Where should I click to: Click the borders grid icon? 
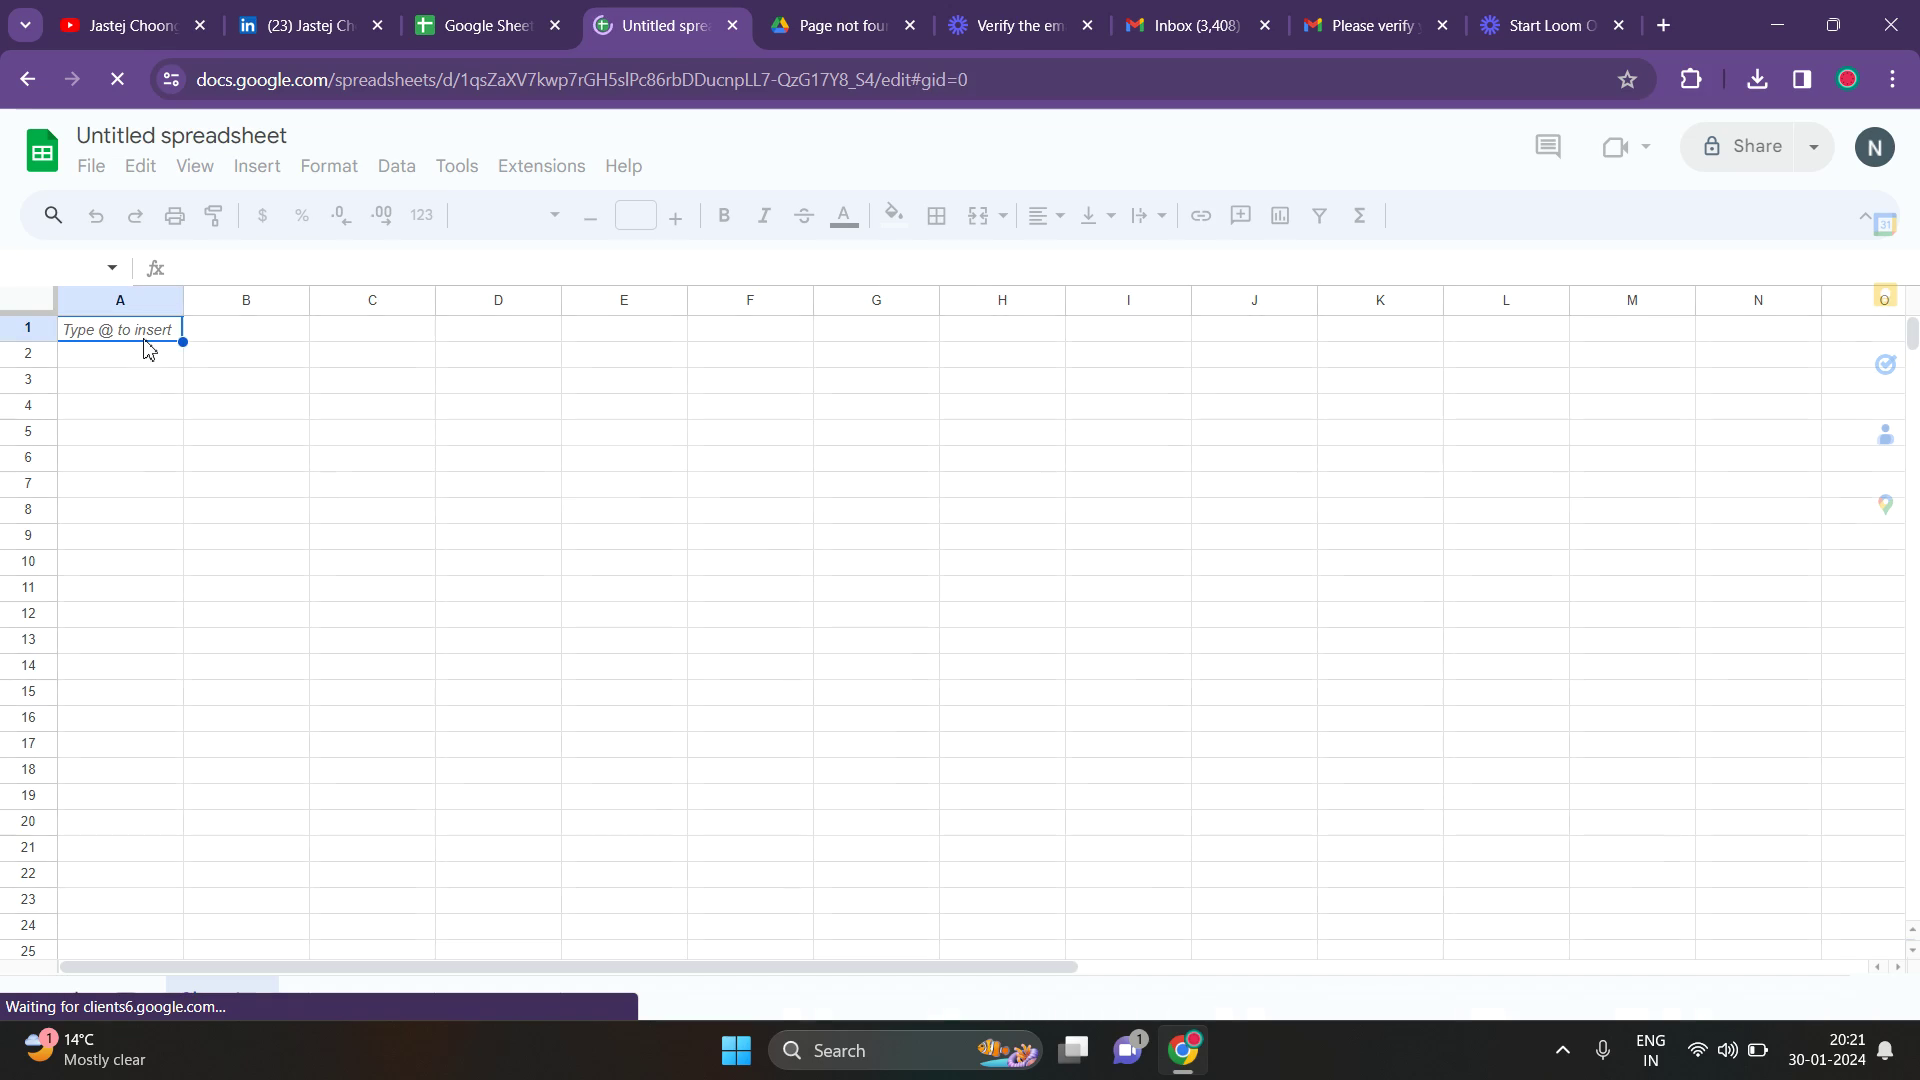pyautogui.click(x=937, y=216)
